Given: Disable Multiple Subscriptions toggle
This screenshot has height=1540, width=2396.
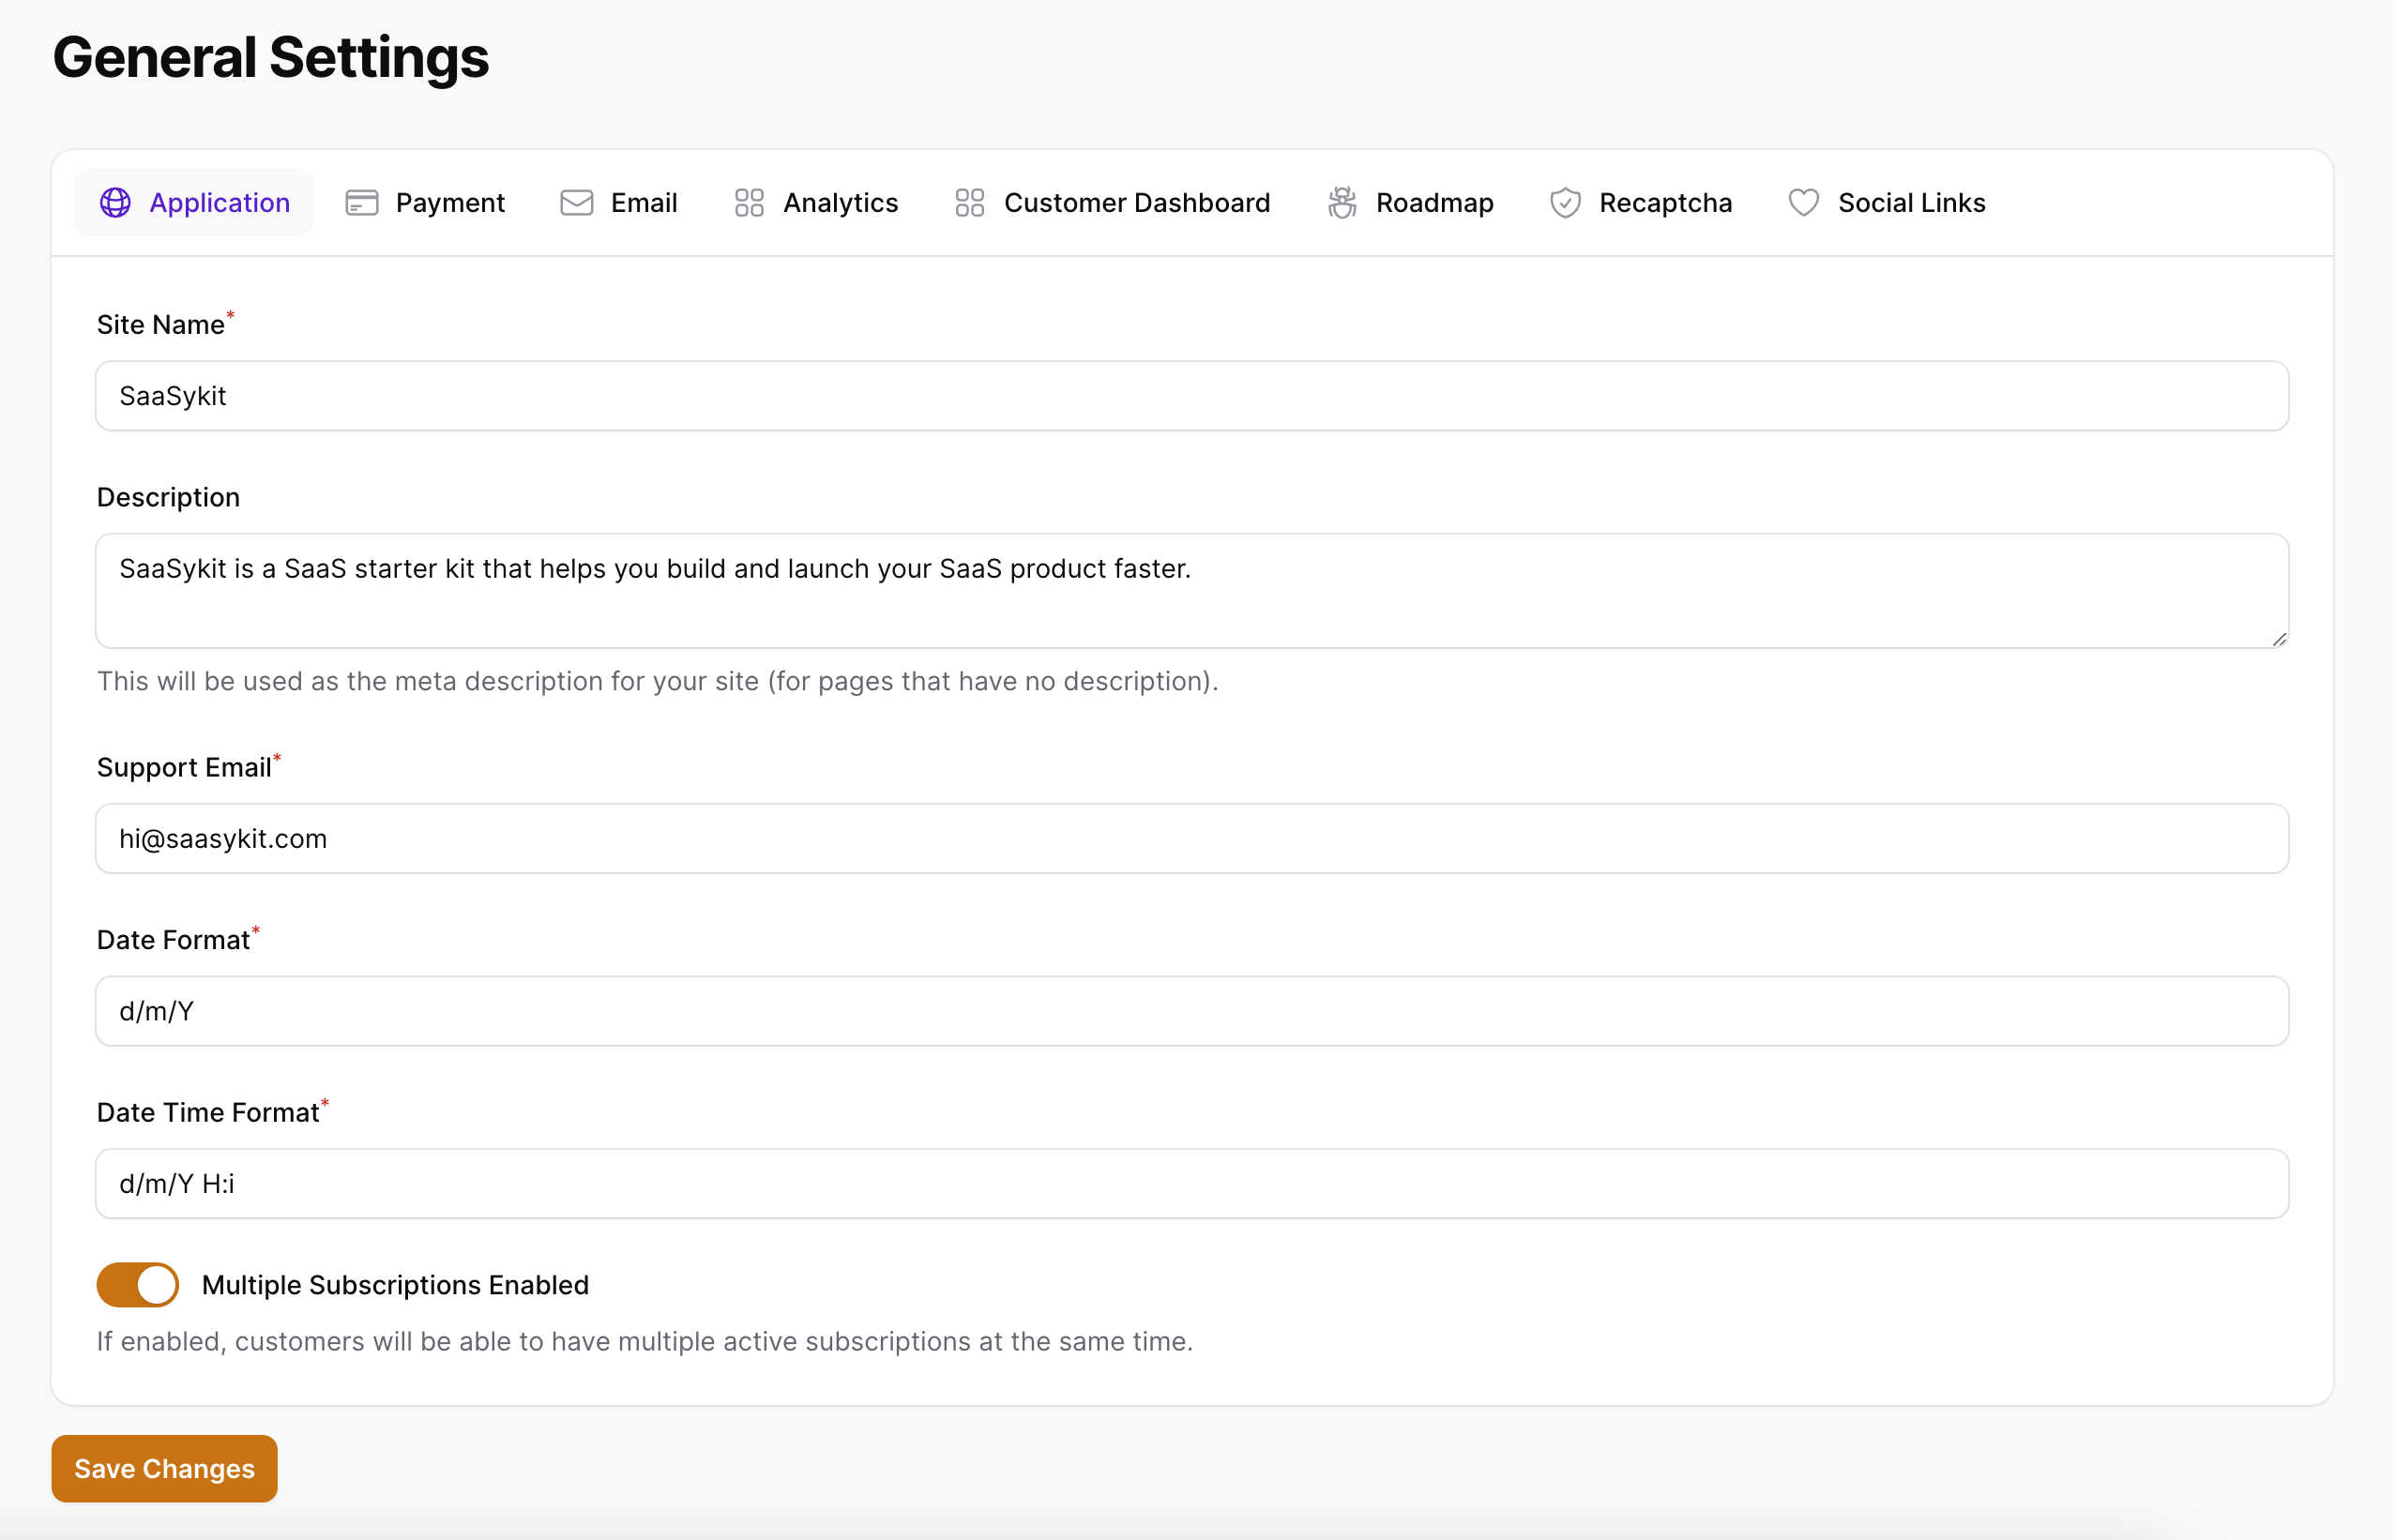Looking at the screenshot, I should pos(138,1285).
